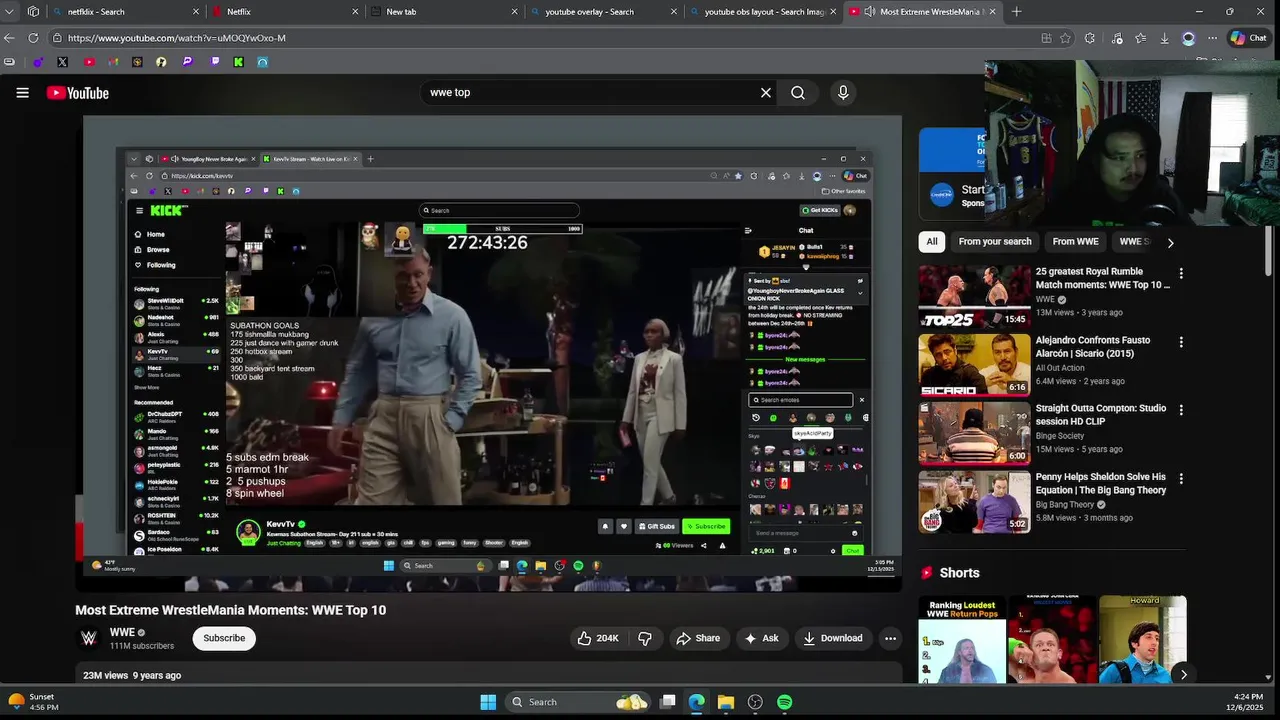
Task: Open more actions menu beside Download
Action: click(x=890, y=638)
